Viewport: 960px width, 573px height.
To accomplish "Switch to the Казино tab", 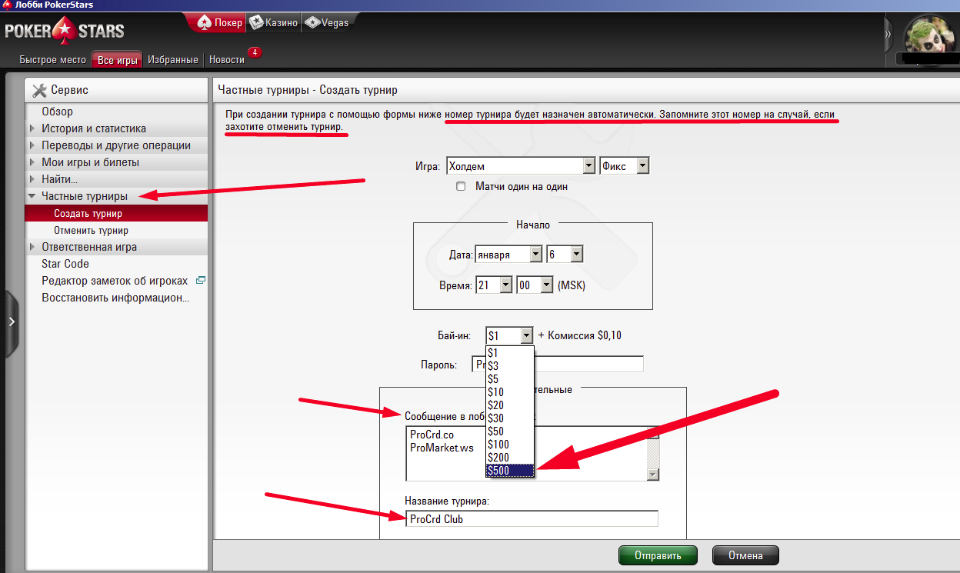I will 274,23.
